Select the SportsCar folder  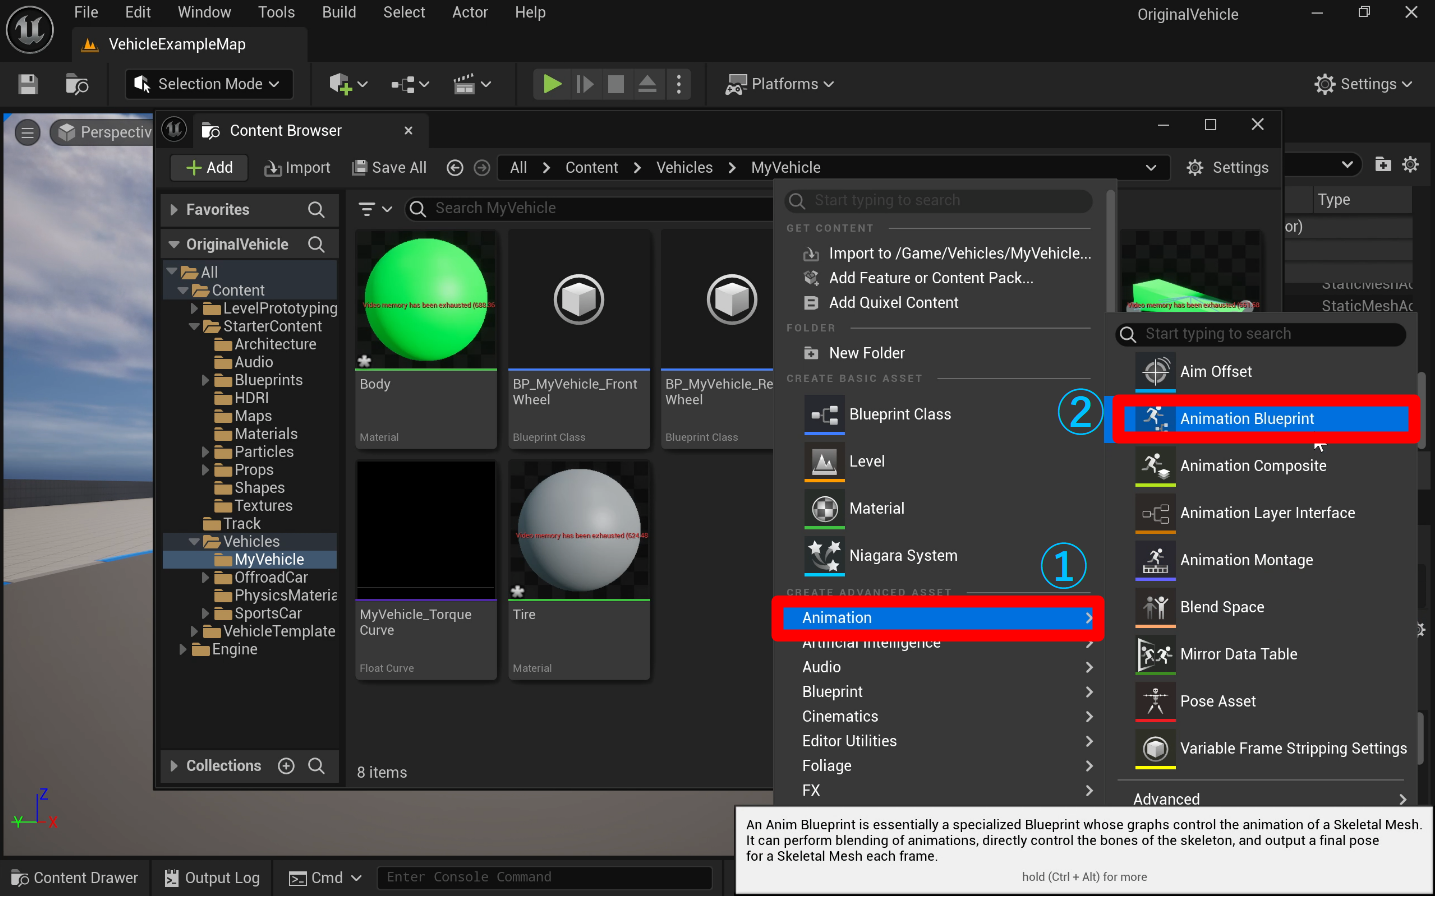[268, 614]
